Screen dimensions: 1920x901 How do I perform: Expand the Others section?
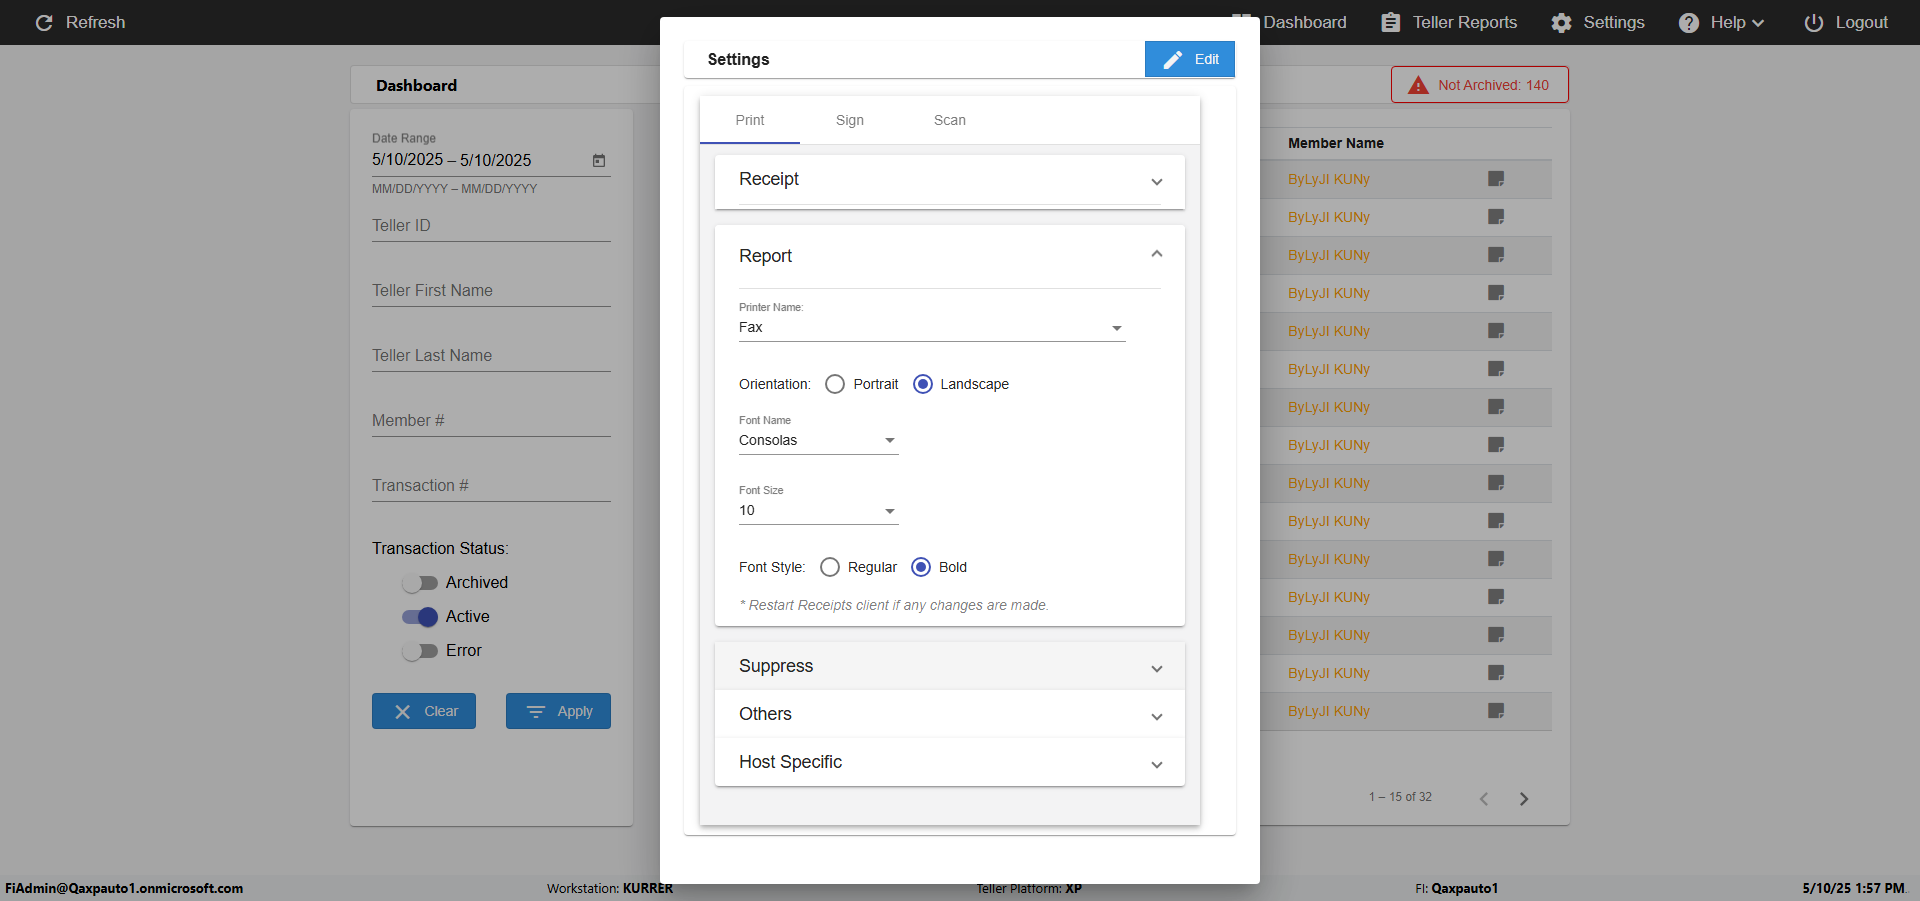click(x=949, y=714)
